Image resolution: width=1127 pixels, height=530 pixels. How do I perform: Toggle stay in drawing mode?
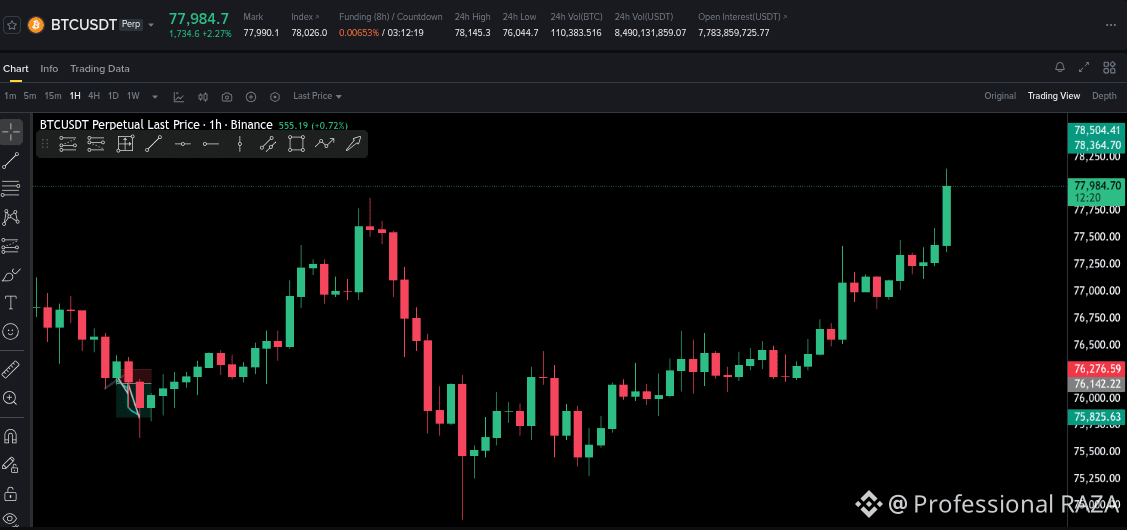pyautogui.click(x=11, y=465)
